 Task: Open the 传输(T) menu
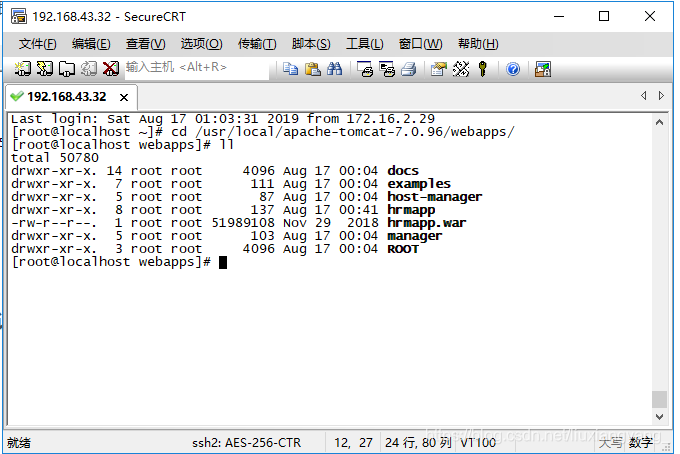pos(257,44)
